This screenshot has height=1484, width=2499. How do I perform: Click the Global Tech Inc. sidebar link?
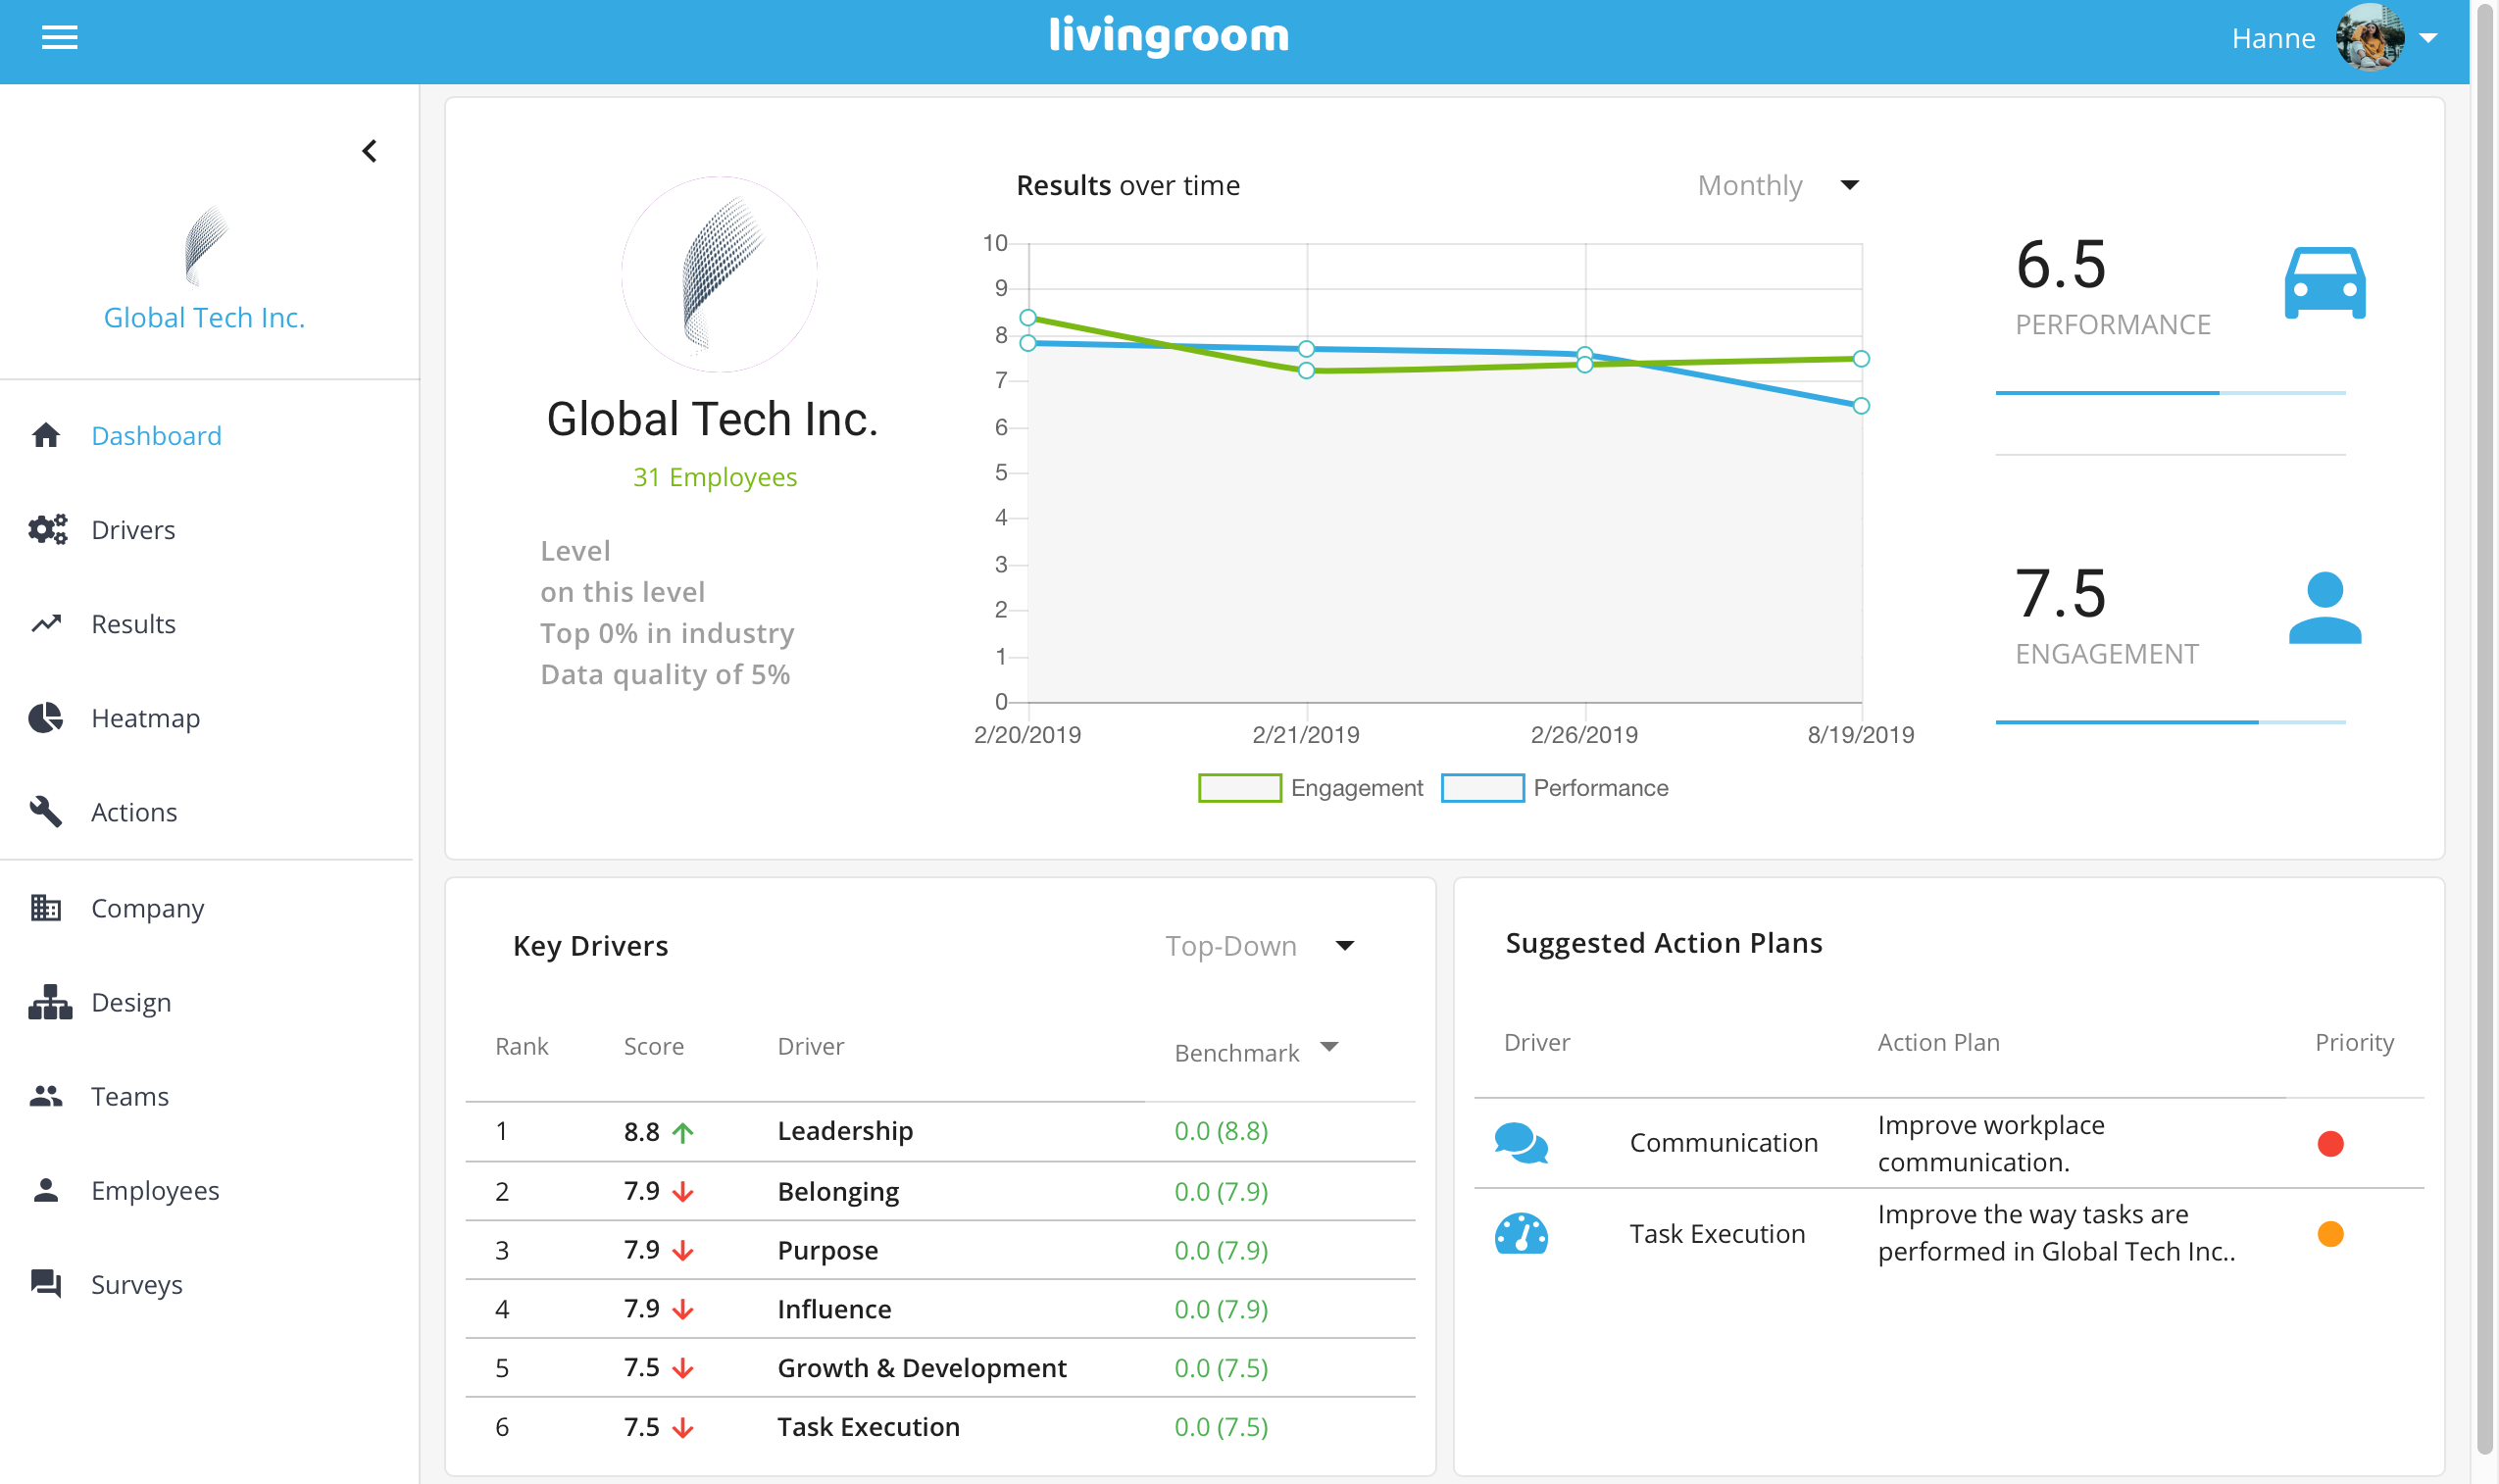(x=204, y=318)
